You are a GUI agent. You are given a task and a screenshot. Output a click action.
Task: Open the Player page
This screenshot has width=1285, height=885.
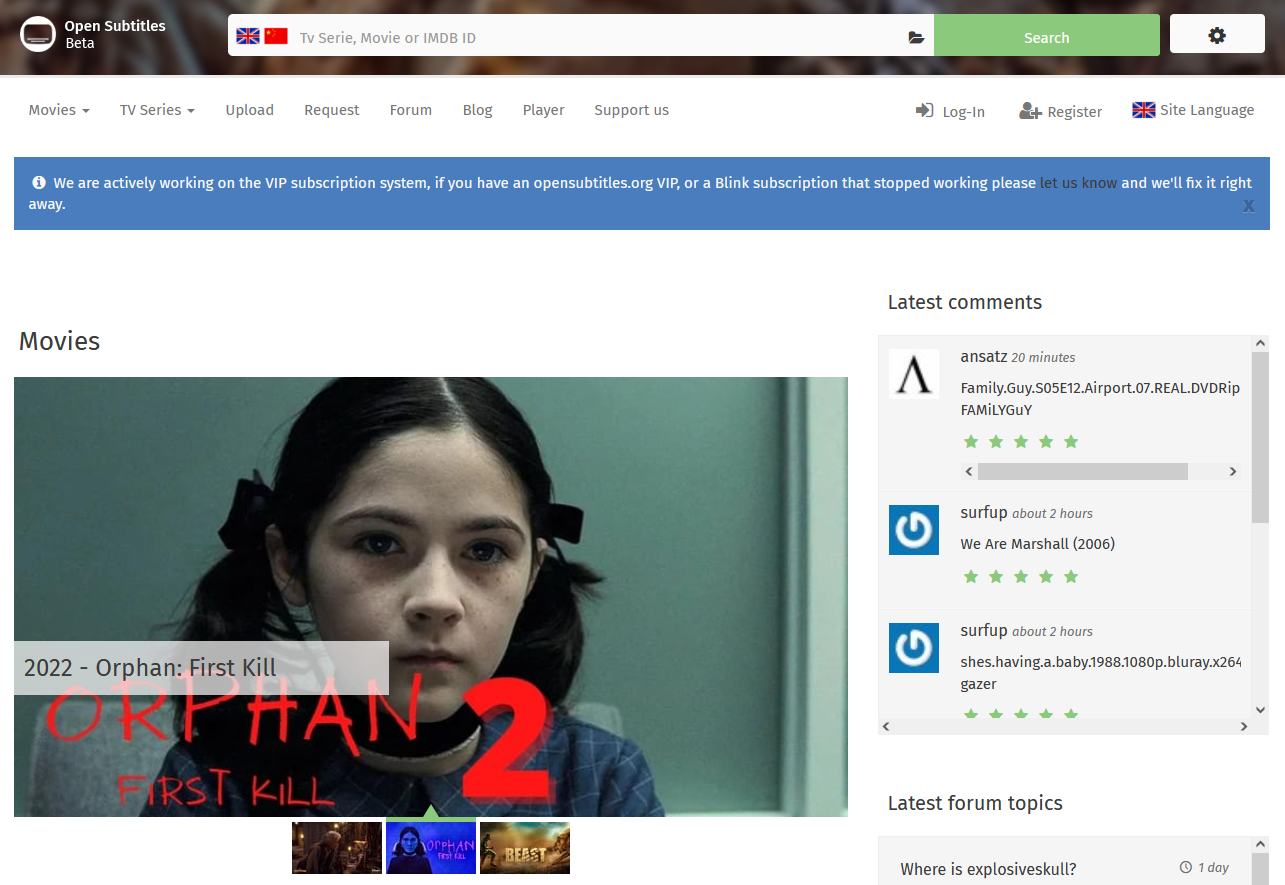click(544, 110)
